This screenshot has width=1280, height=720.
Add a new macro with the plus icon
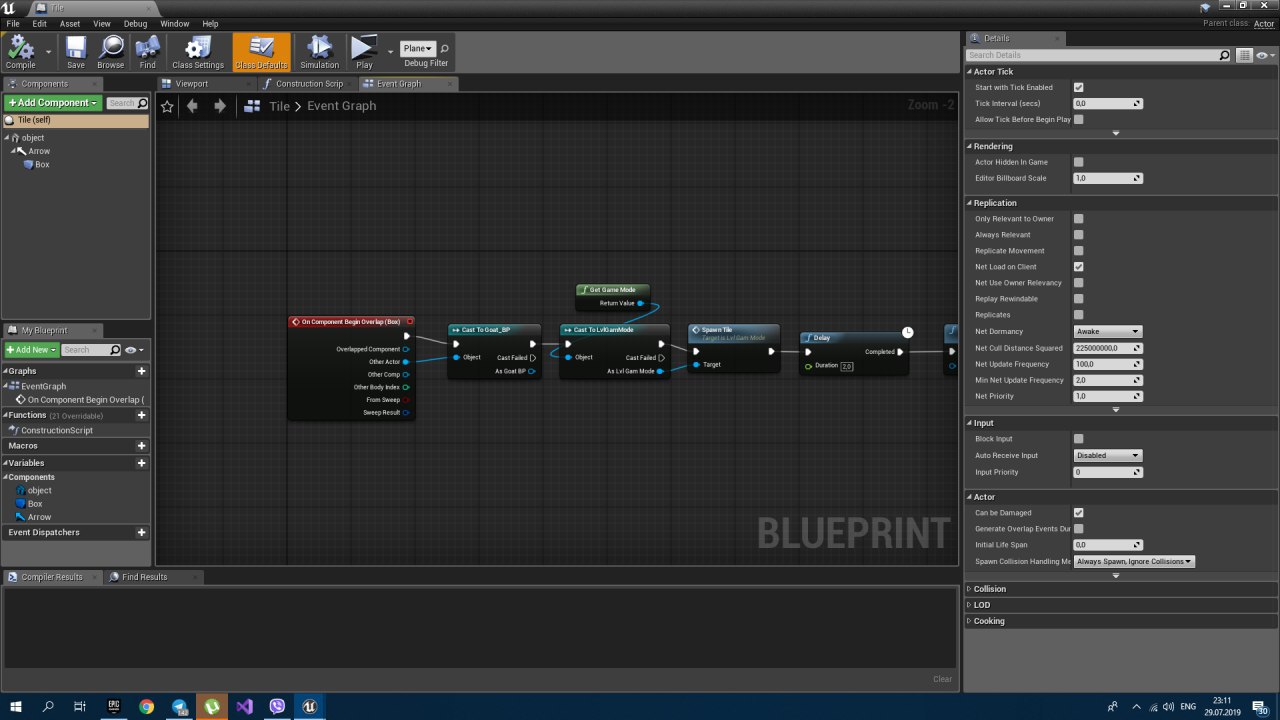point(141,446)
